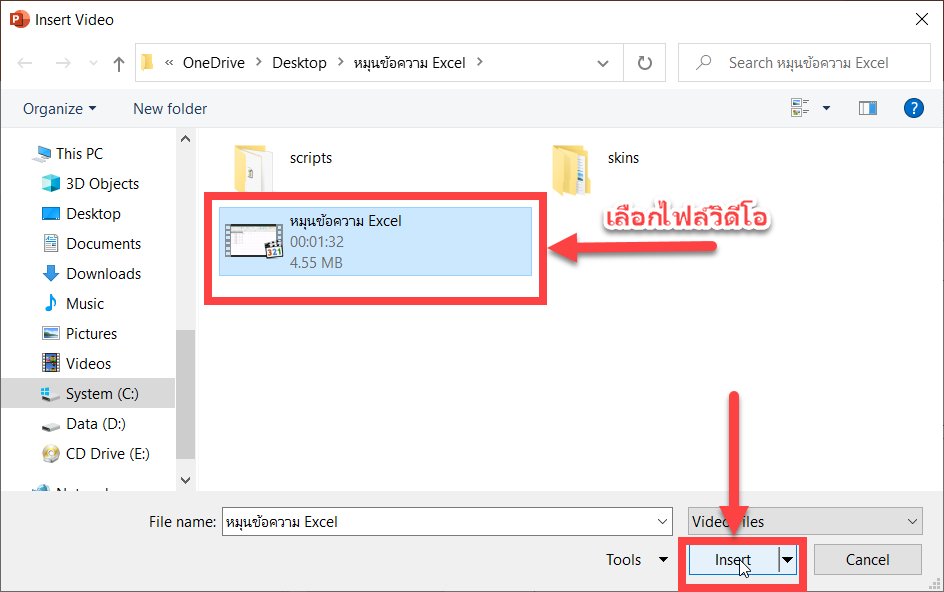944x592 pixels.
Task: Open Documents in the sidebar
Action: coord(104,244)
